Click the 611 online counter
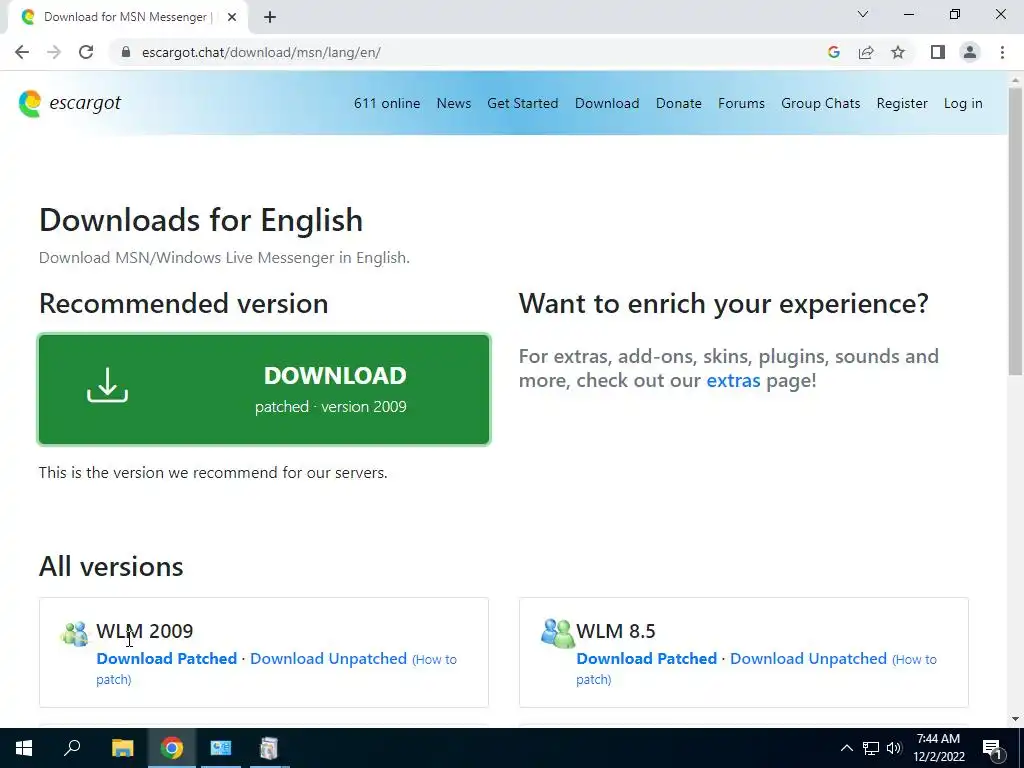This screenshot has width=1024, height=768. tap(387, 103)
